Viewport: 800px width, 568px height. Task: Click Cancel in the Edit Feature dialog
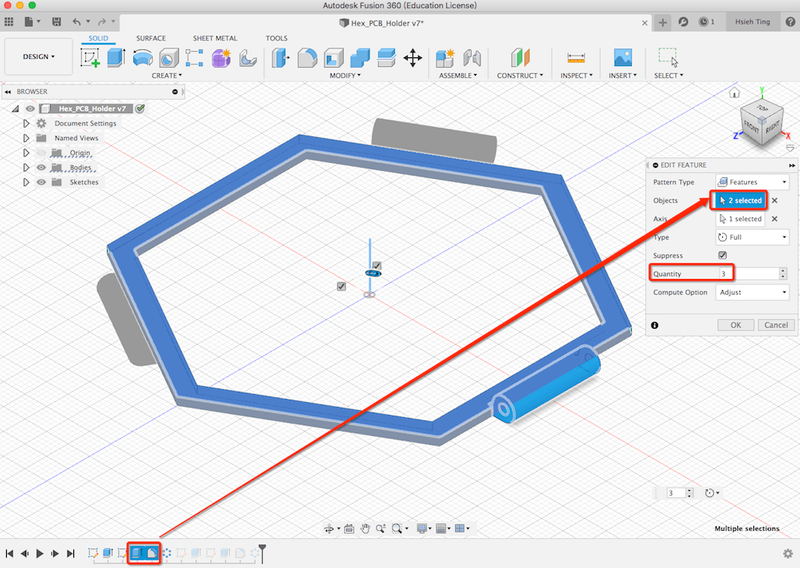pyautogui.click(x=774, y=325)
